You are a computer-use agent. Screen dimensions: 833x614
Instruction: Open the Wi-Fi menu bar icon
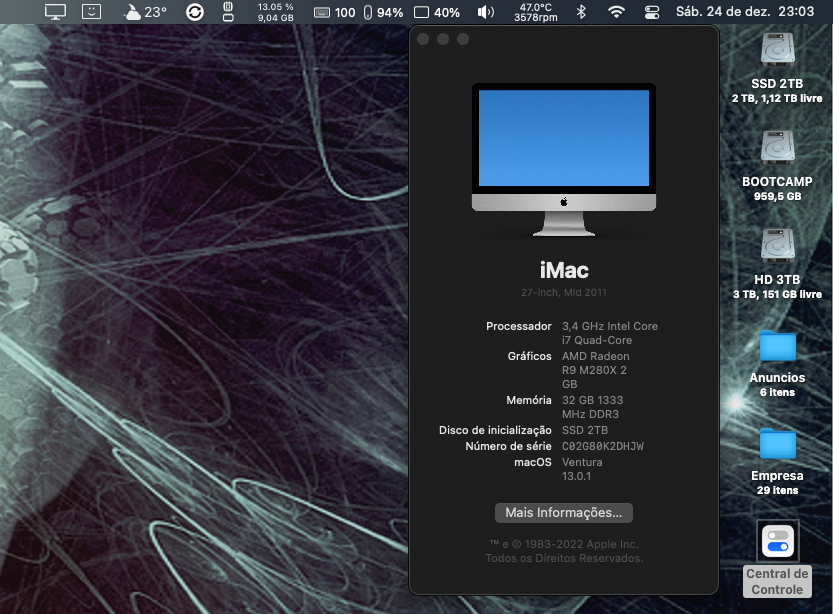click(616, 12)
